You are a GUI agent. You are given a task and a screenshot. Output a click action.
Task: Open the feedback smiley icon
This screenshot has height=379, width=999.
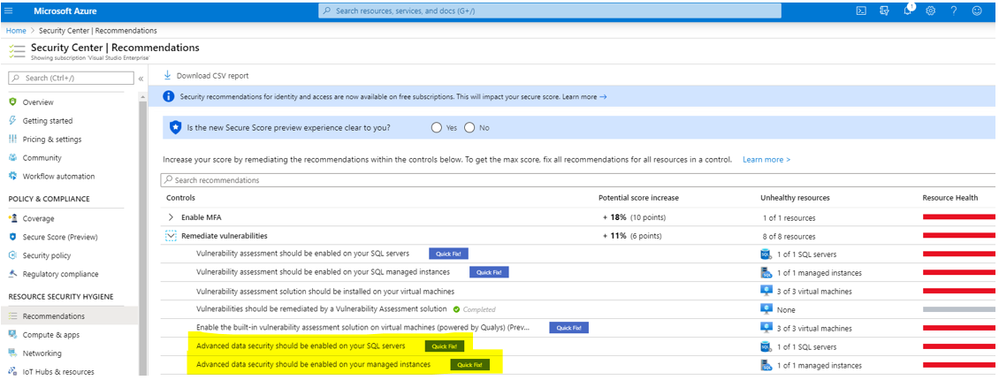pos(977,11)
